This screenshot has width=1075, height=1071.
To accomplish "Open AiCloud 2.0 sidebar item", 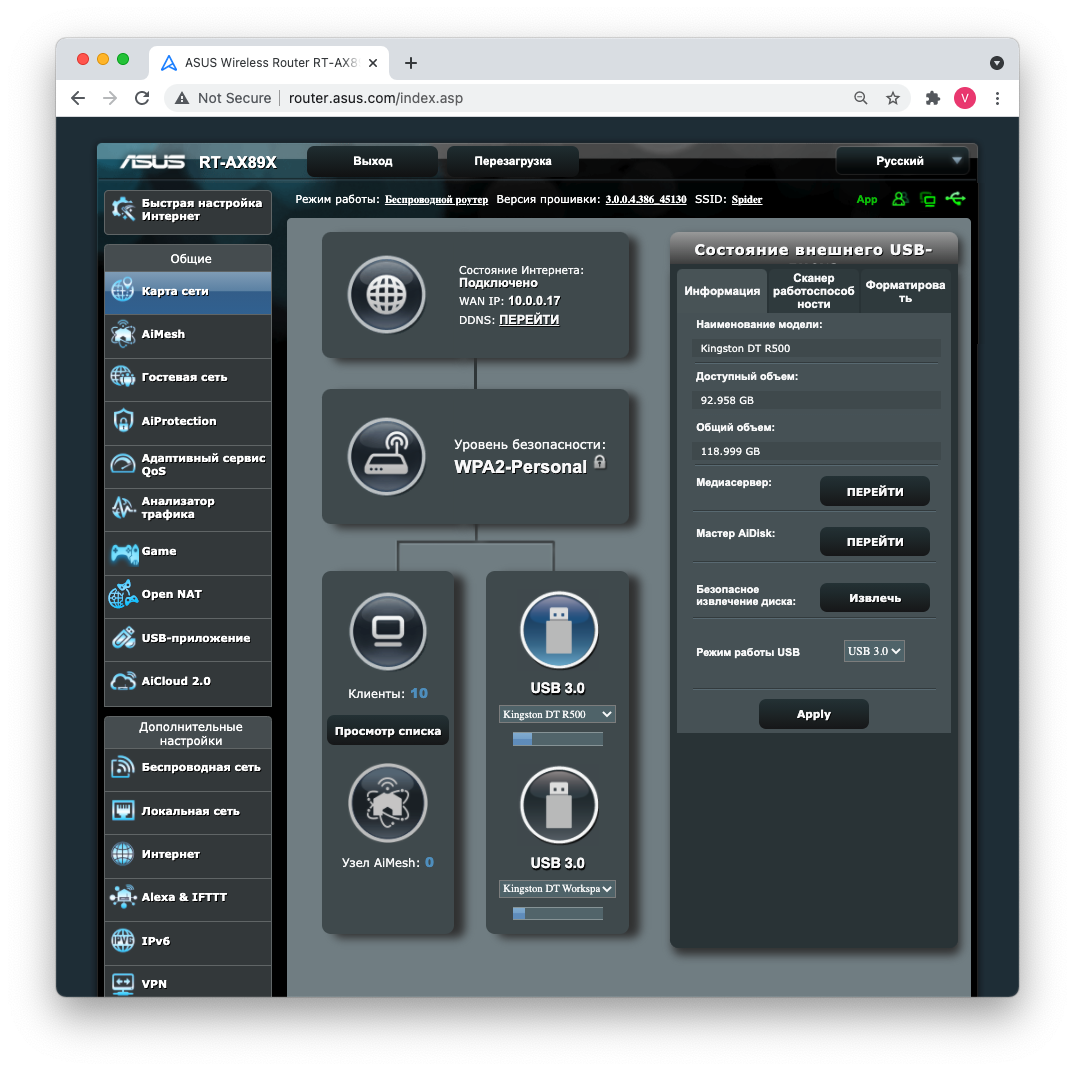I will click(188, 682).
